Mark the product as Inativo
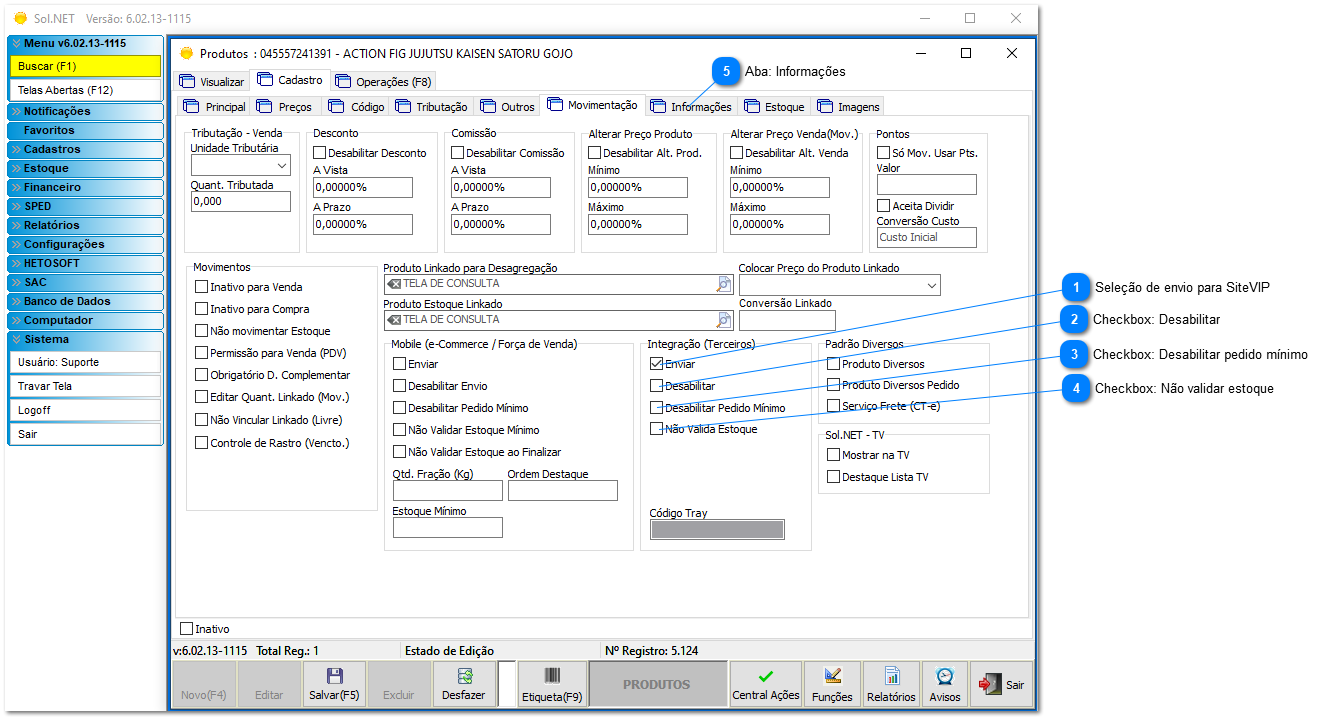Image resolution: width=1324 pixels, height=720 pixels. (185, 628)
